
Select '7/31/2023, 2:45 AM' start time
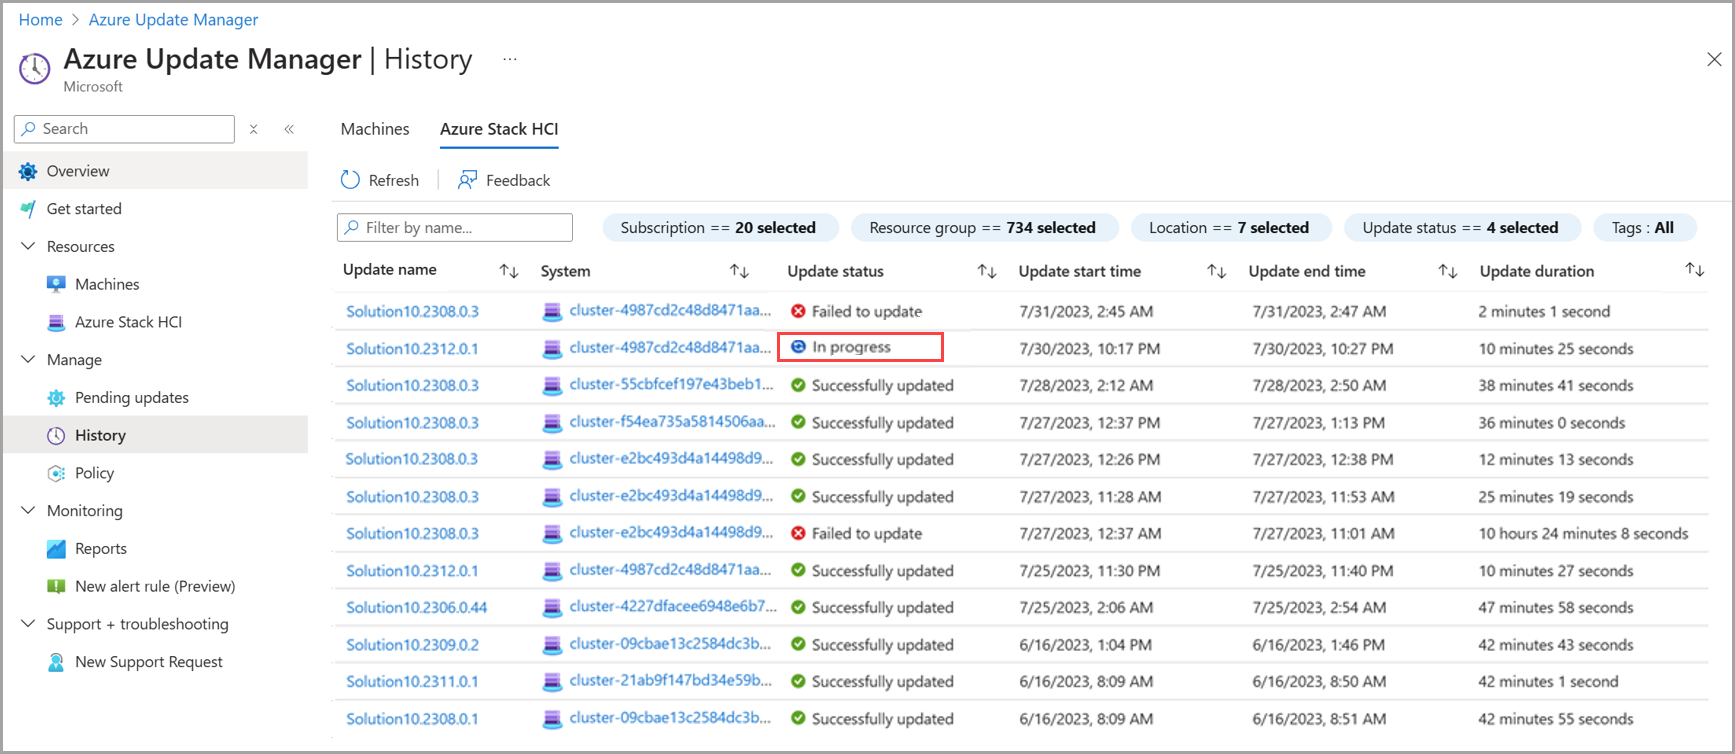tap(1086, 312)
